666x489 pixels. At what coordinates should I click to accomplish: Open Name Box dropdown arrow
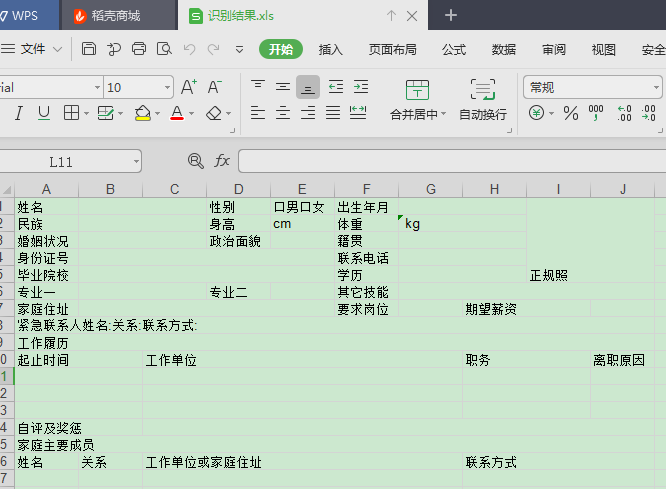(136, 161)
